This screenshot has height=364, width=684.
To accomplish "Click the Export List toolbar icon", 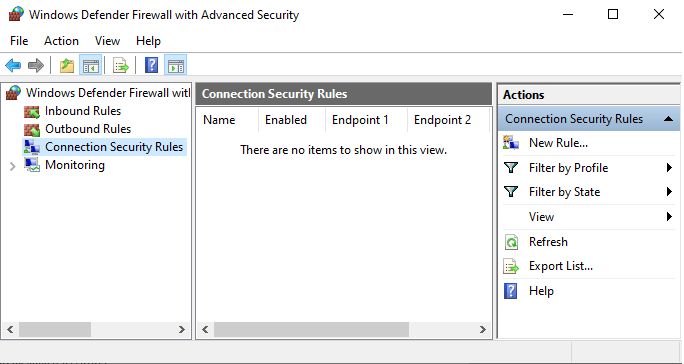I will click(x=121, y=66).
